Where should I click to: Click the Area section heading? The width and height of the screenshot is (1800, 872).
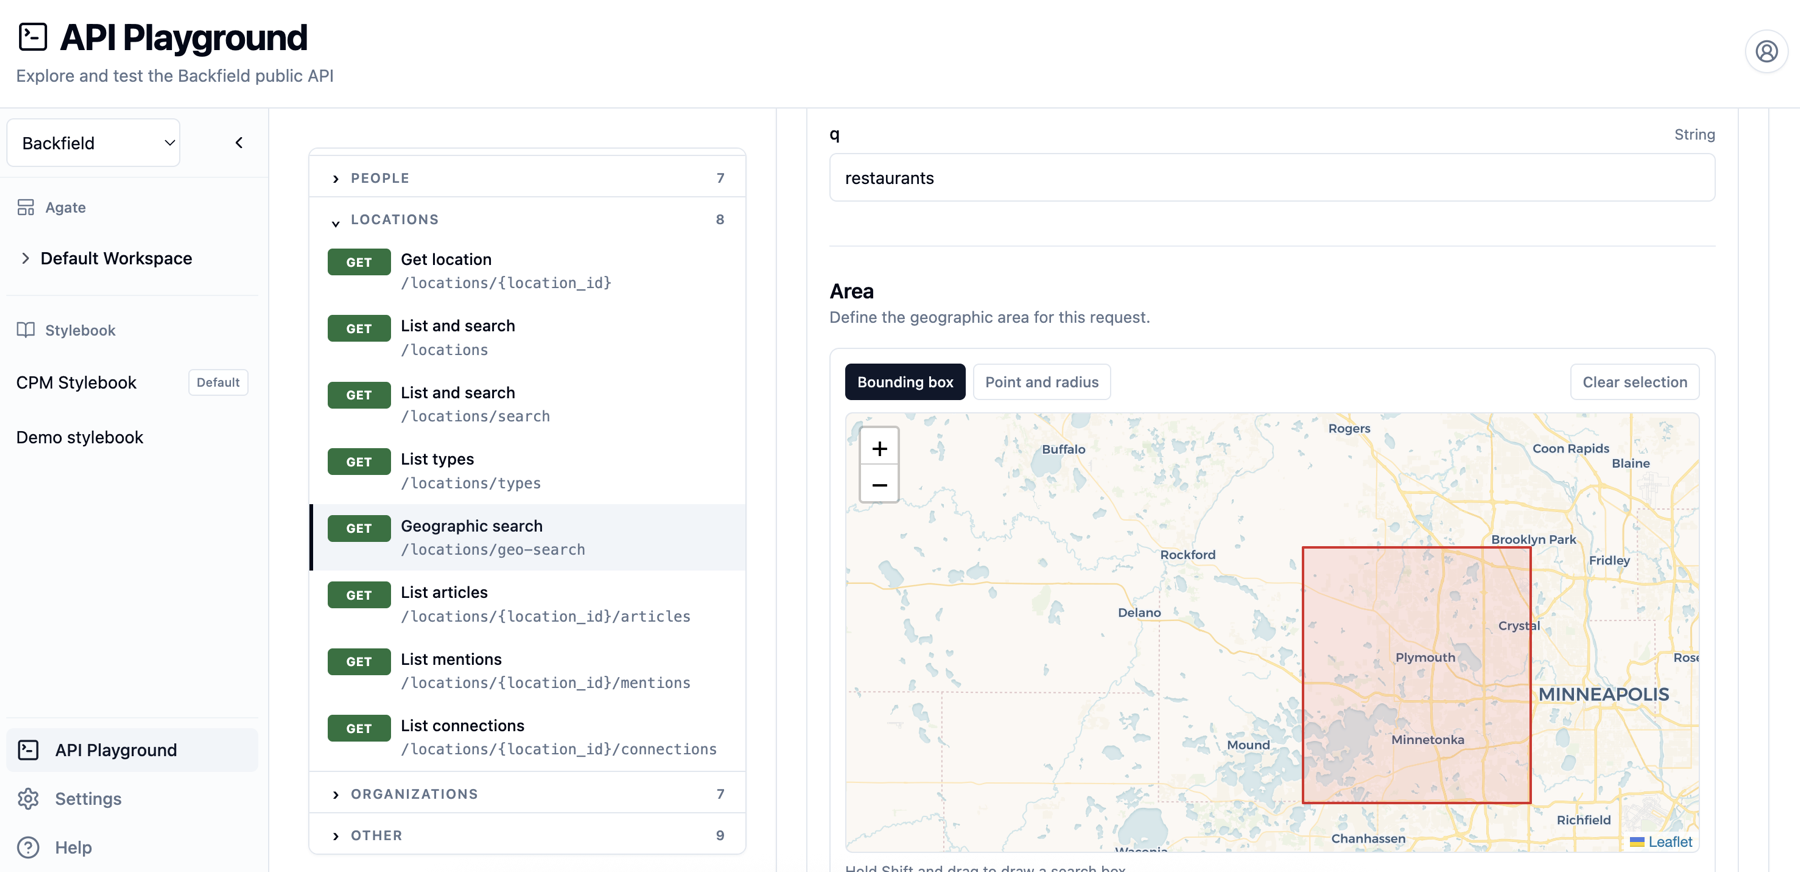pos(851,291)
